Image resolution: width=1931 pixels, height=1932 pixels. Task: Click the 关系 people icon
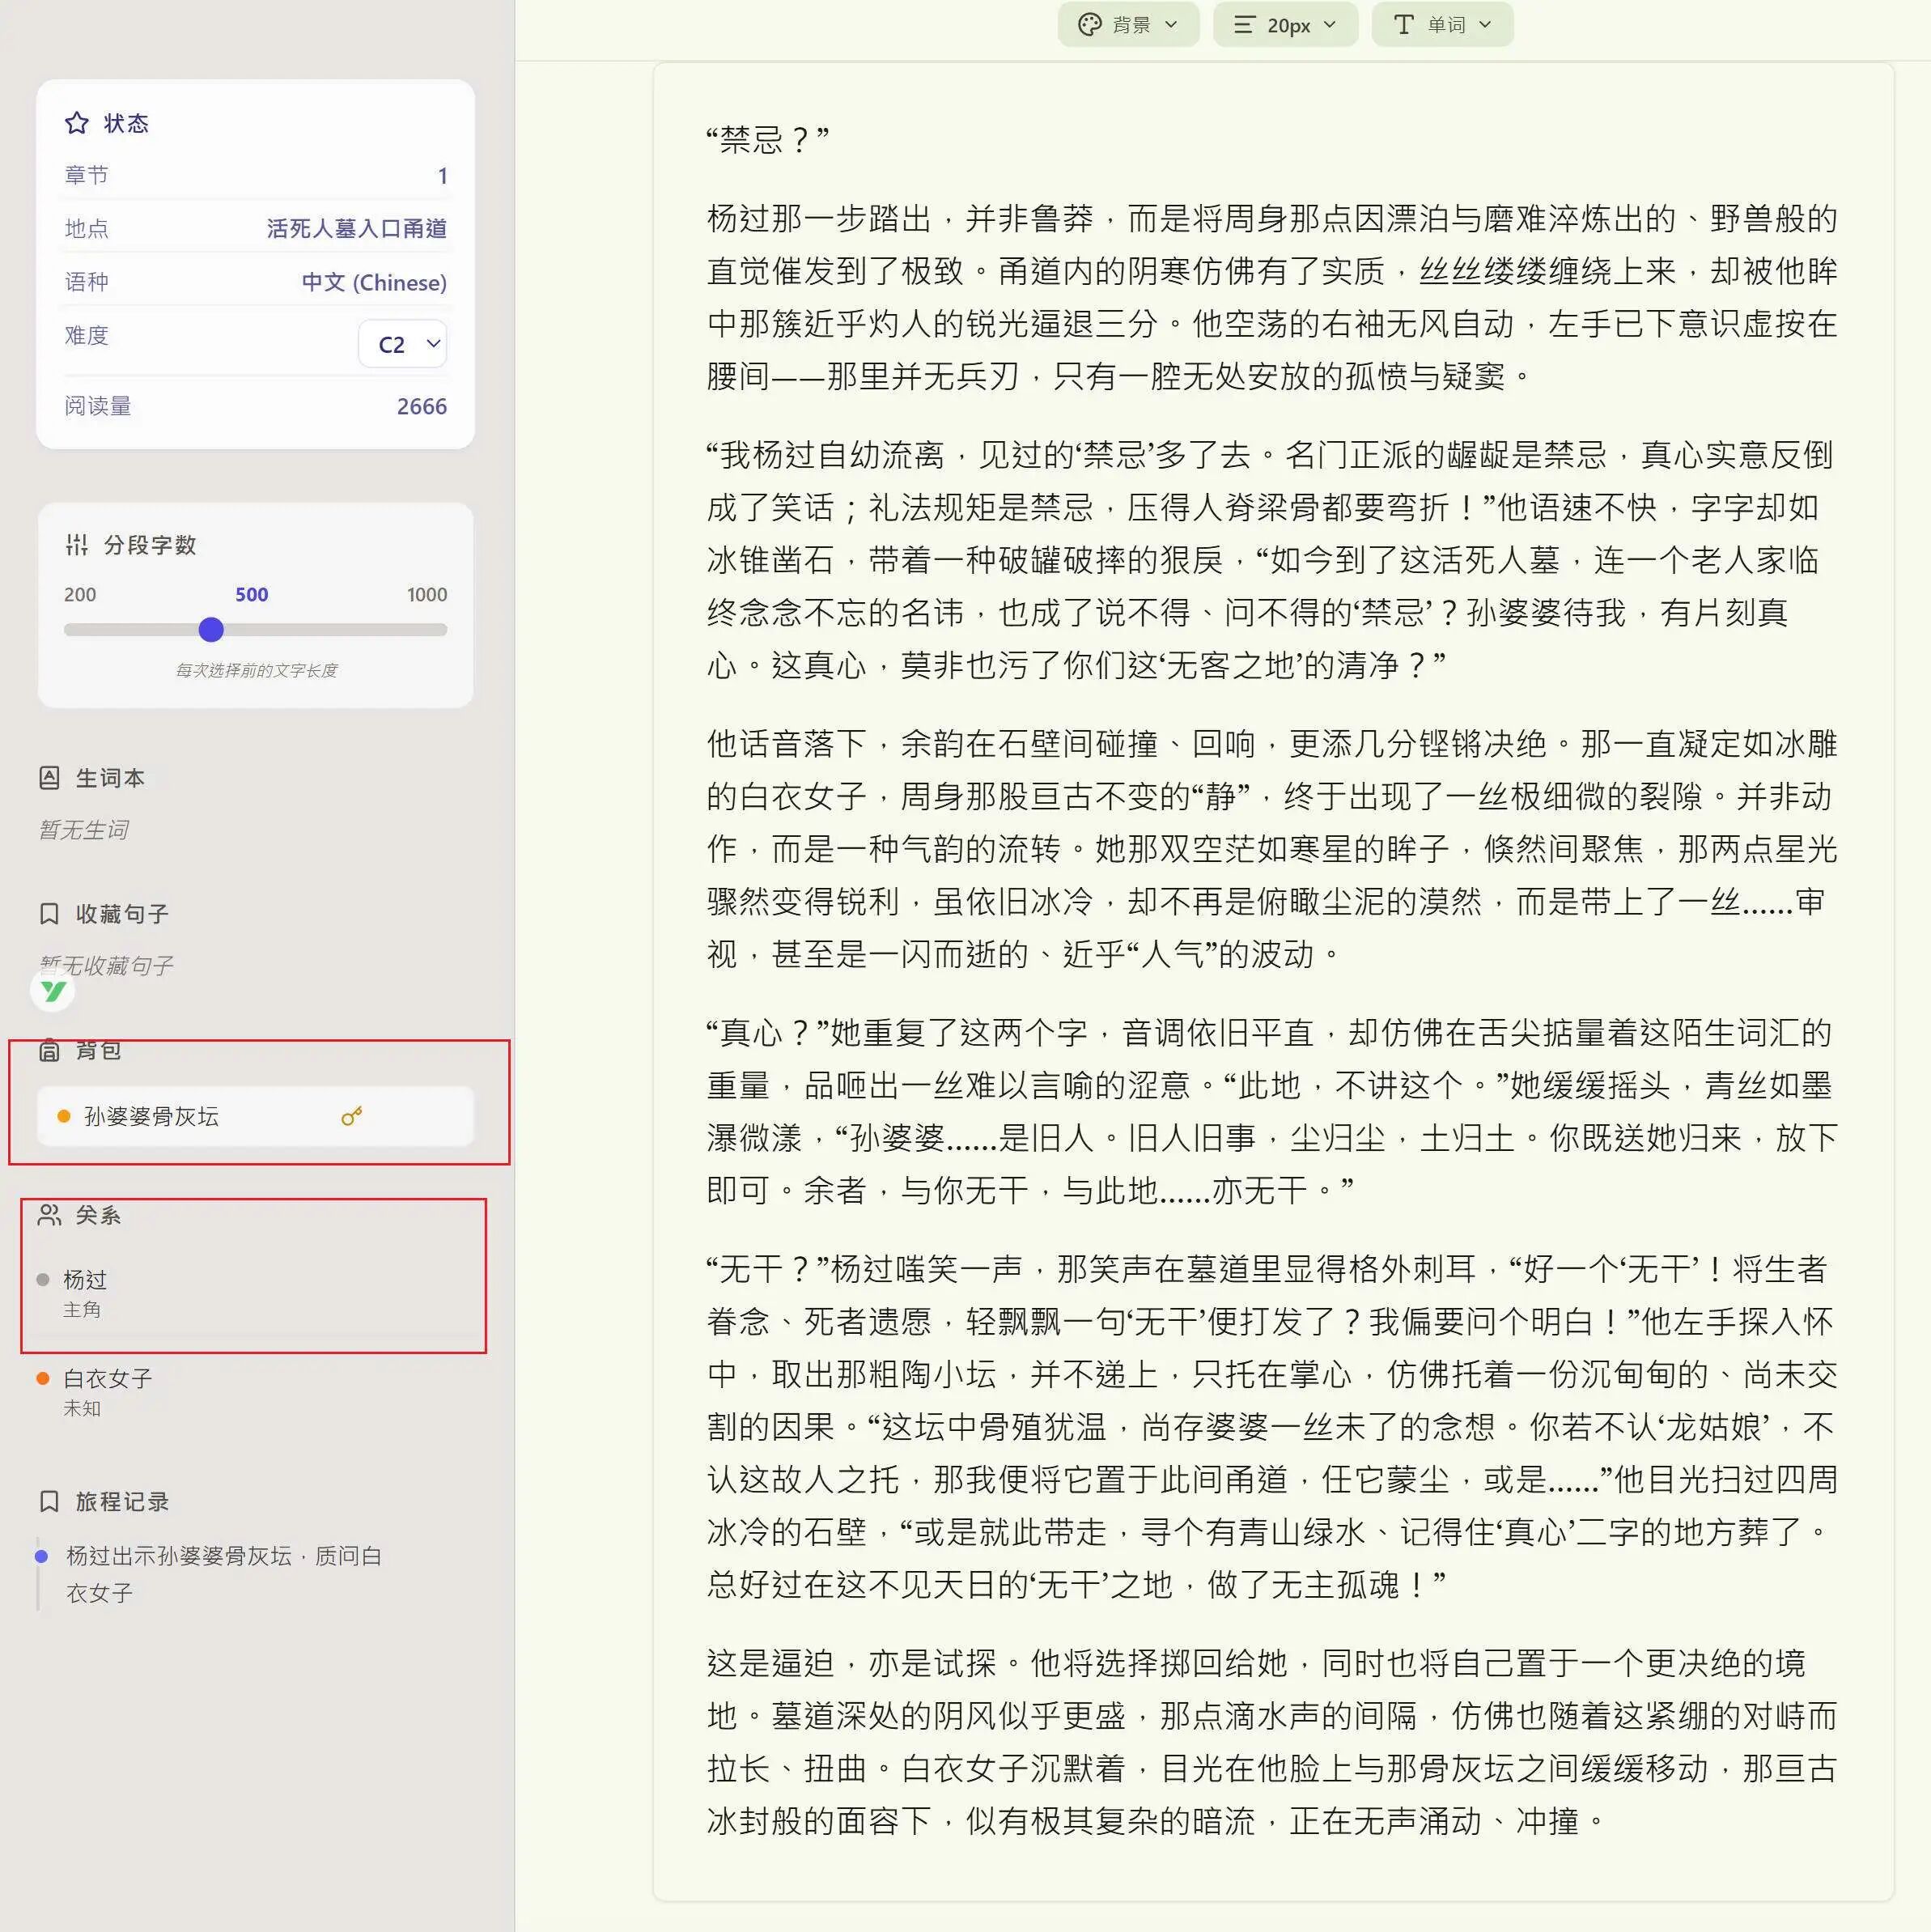point(52,1215)
